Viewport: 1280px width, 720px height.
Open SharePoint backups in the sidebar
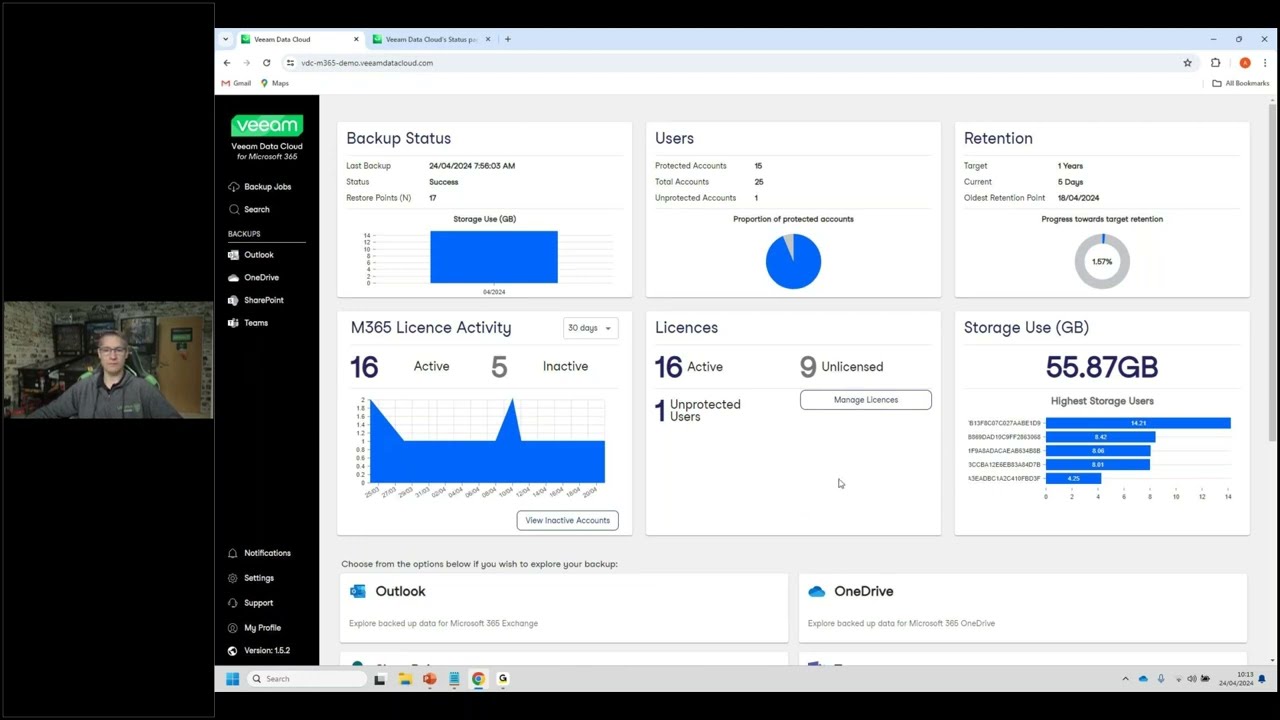256,300
